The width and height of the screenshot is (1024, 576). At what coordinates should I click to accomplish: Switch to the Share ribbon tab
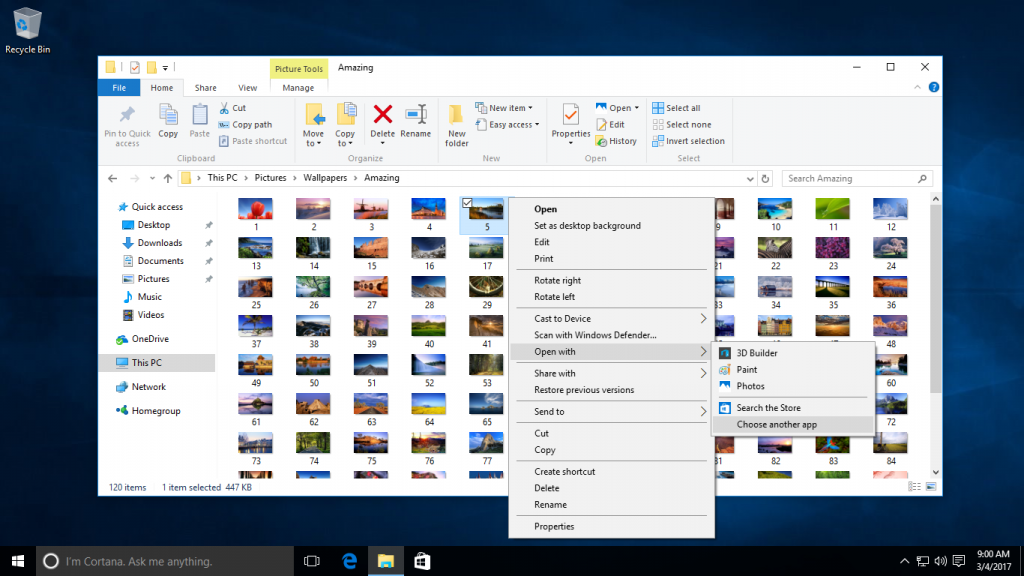(x=203, y=87)
